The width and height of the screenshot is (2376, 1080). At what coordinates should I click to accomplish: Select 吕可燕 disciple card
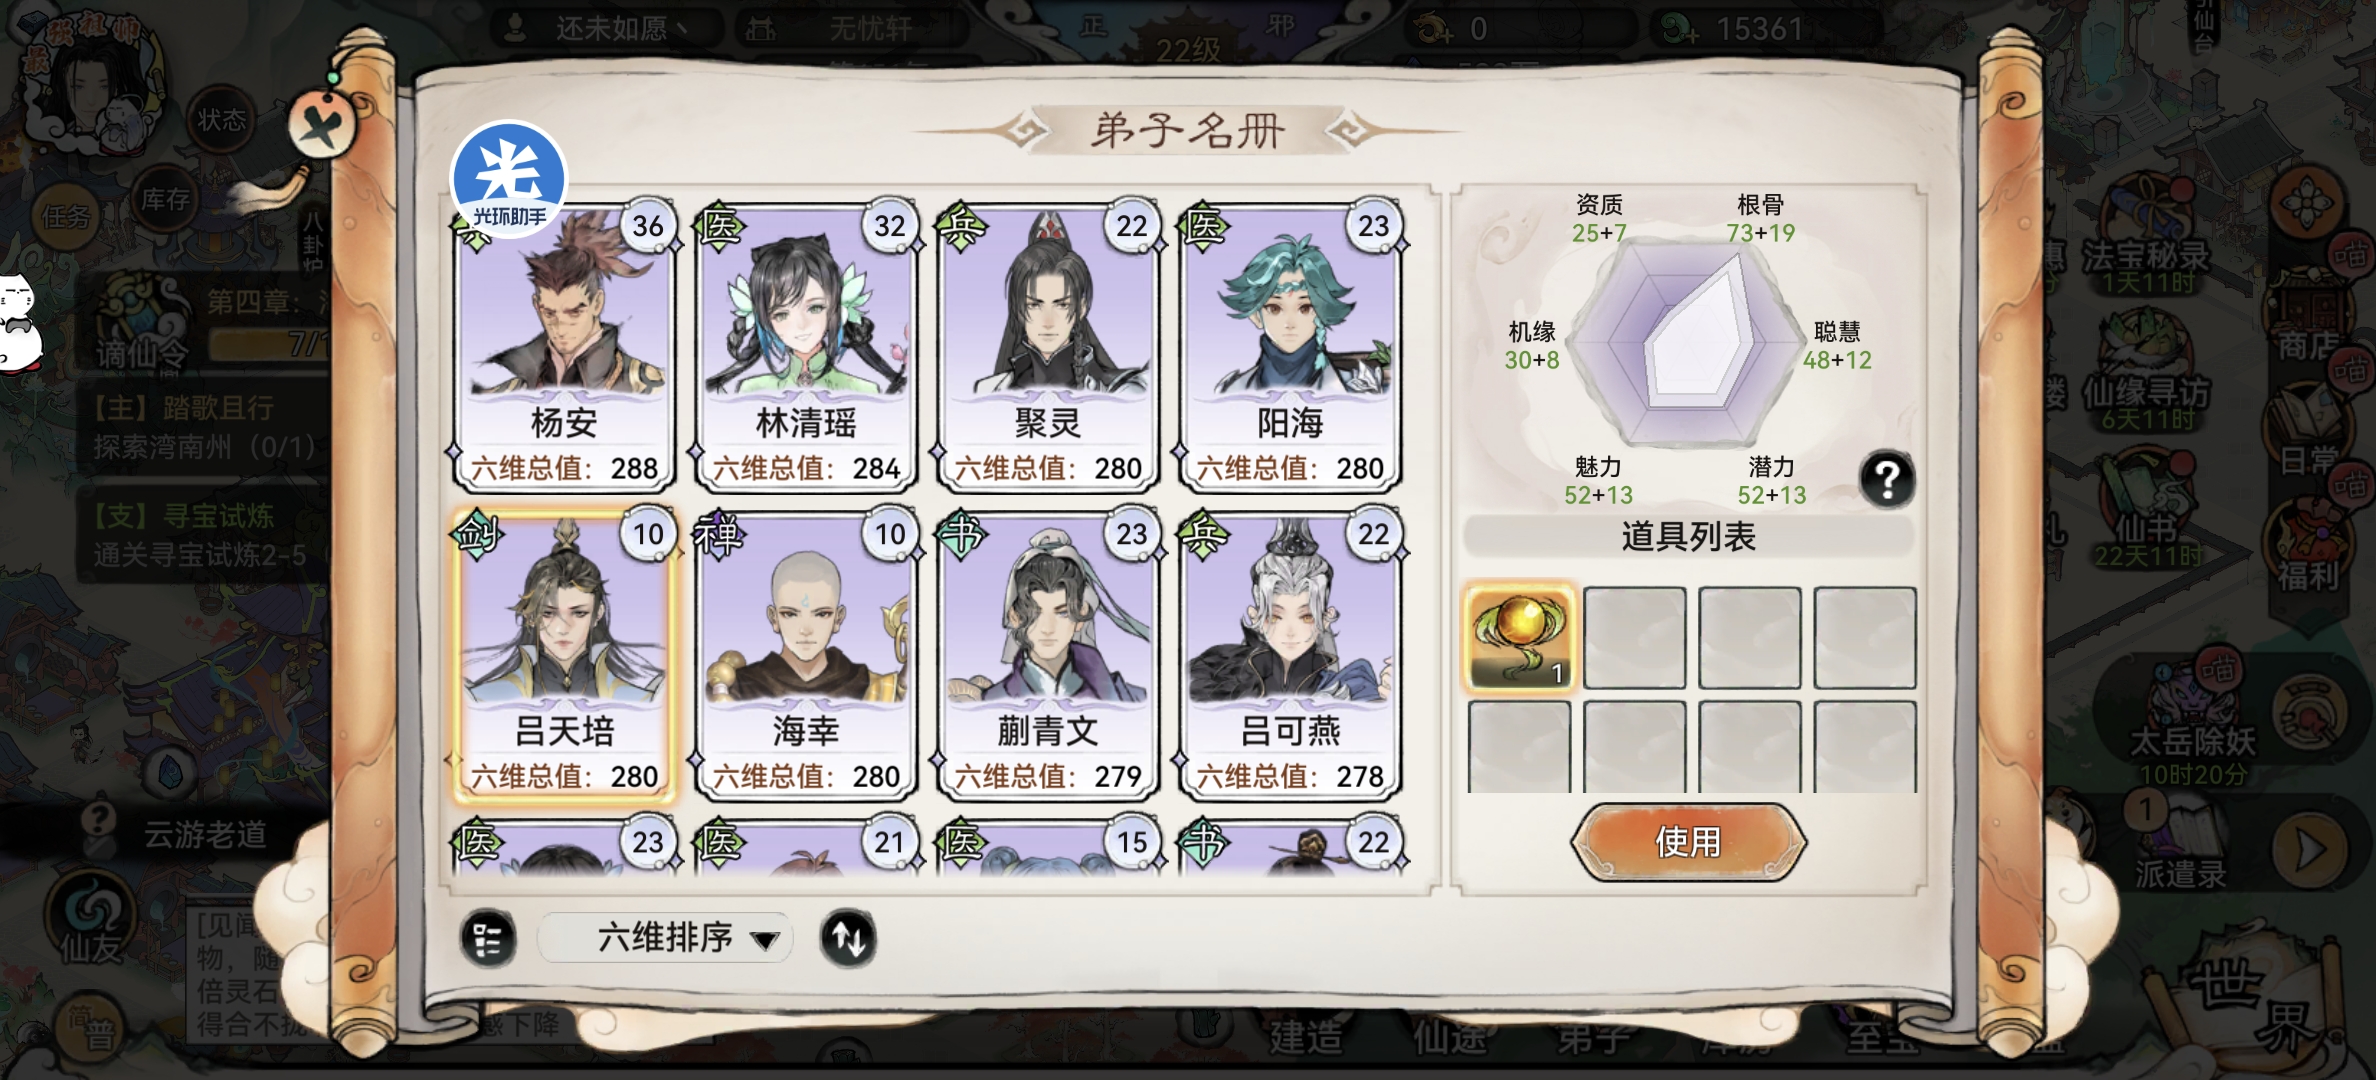[x=1290, y=656]
